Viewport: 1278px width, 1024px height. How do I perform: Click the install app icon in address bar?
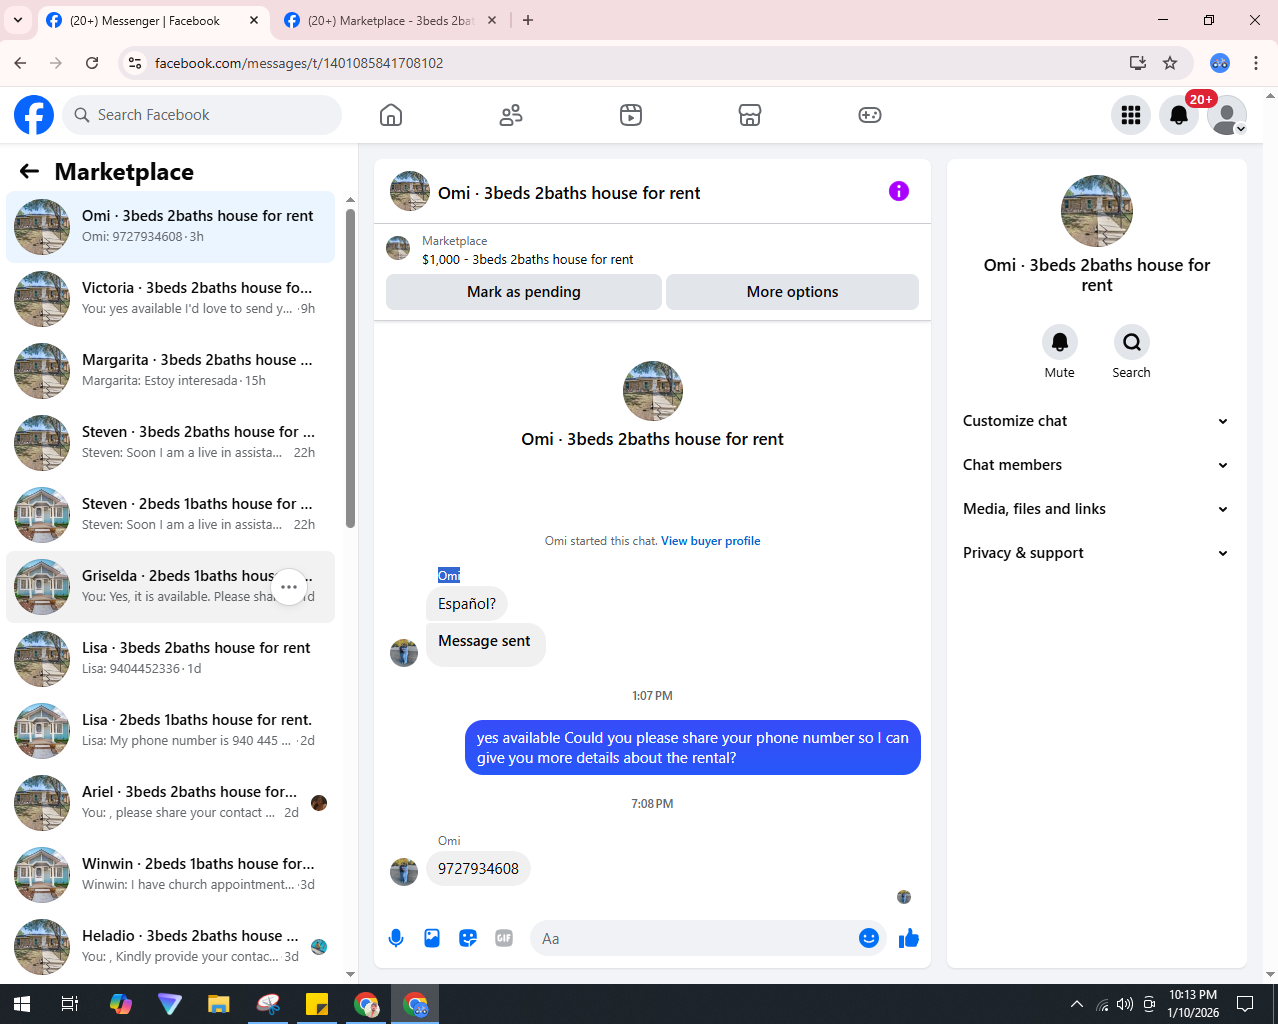point(1138,63)
